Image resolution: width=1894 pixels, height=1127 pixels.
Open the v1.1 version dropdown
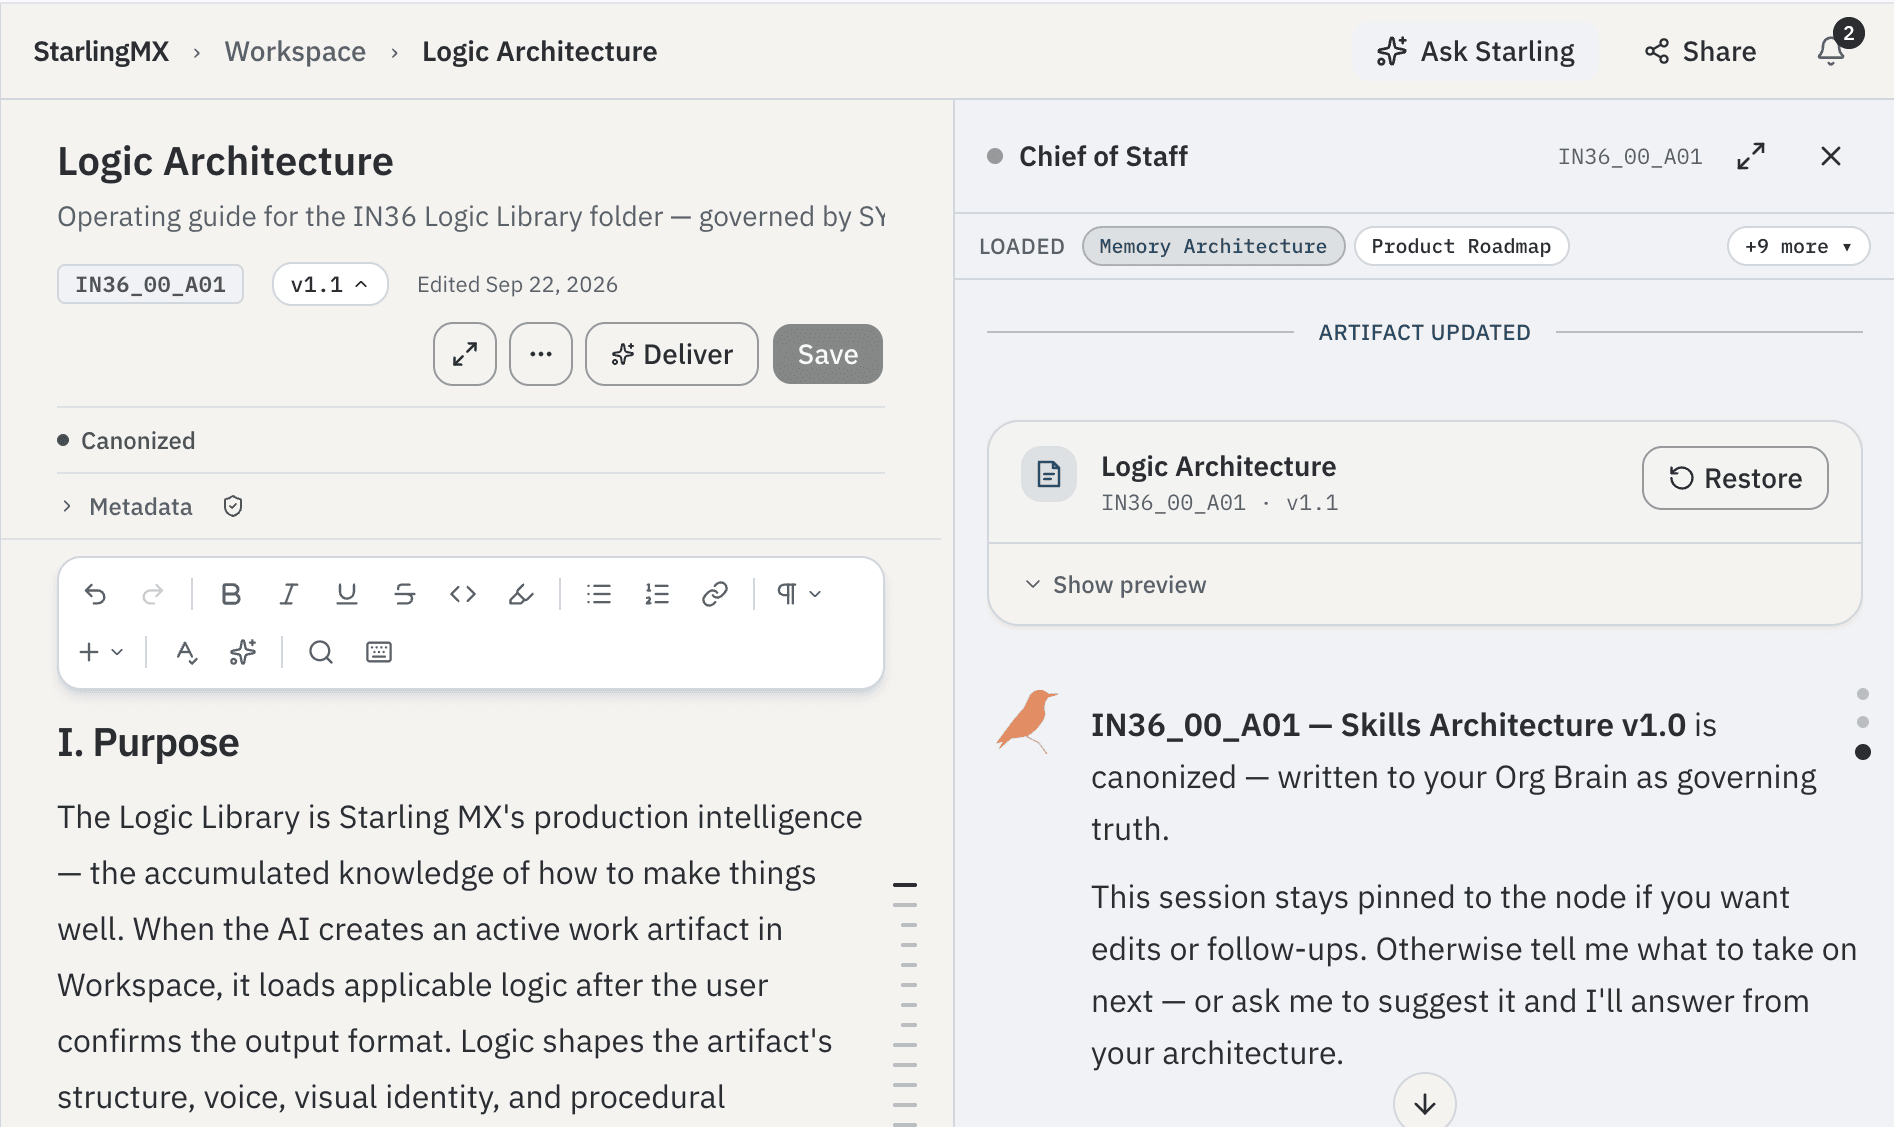(330, 285)
